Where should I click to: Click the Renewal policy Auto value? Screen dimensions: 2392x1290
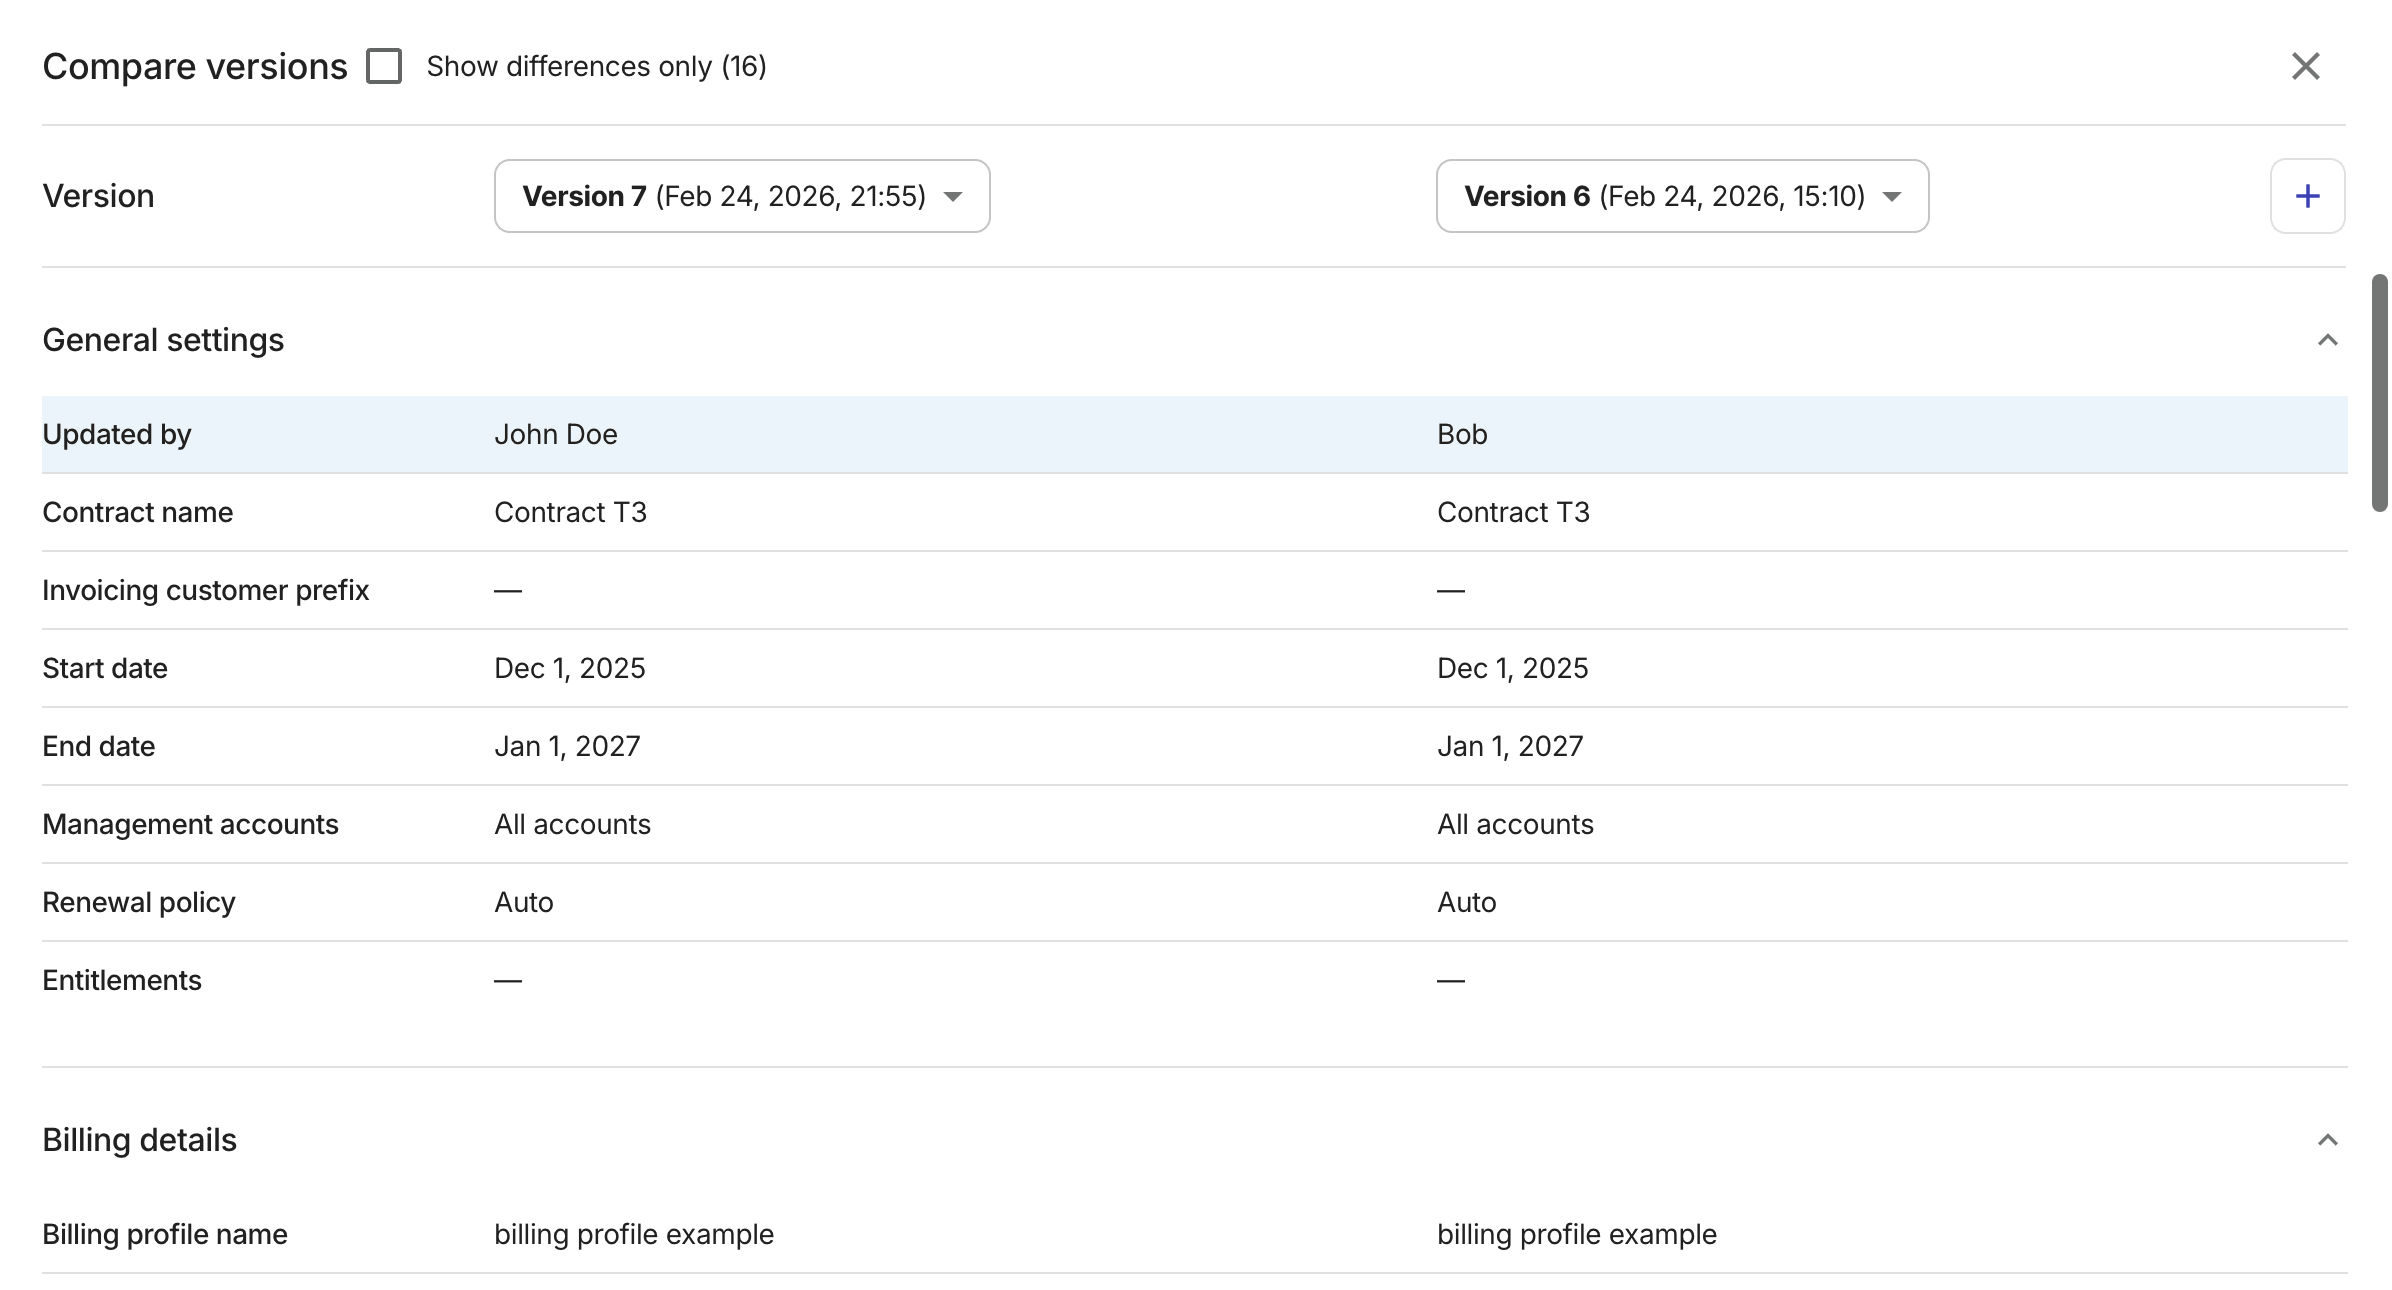[522, 902]
